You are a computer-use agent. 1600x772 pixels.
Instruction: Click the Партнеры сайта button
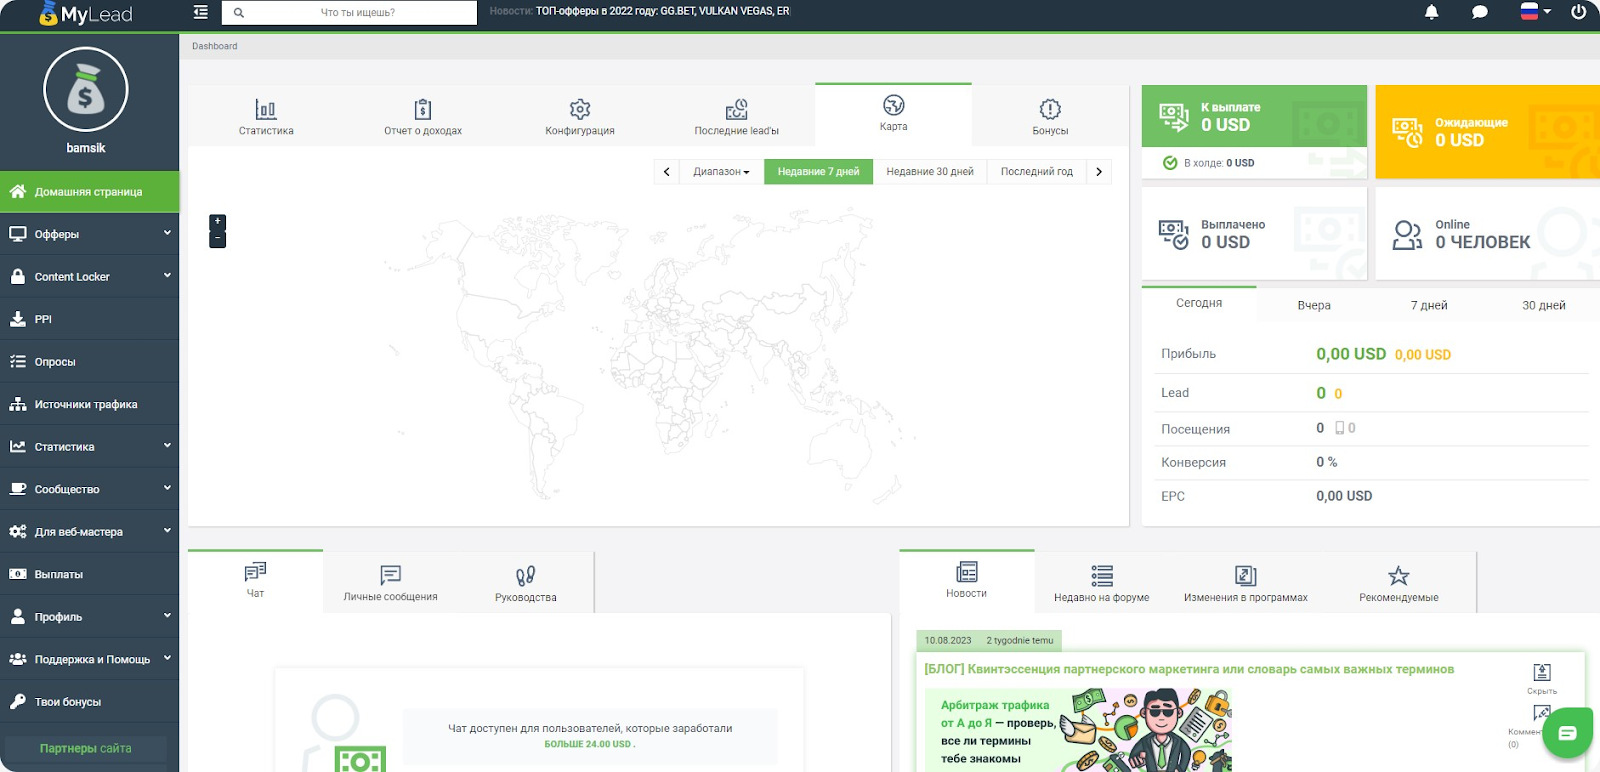(85, 748)
